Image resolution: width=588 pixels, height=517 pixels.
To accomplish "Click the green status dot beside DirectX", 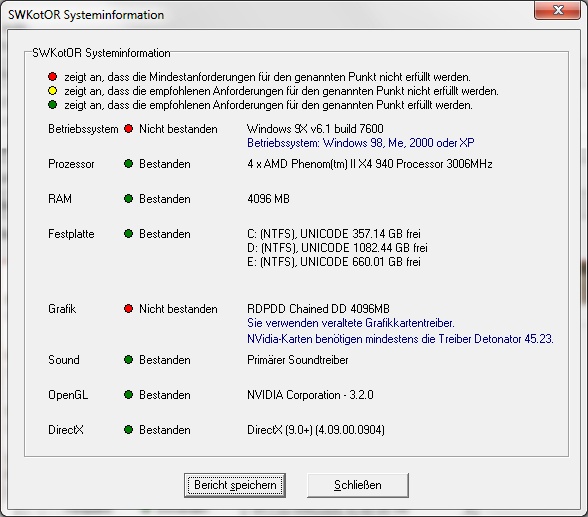I will point(129,430).
